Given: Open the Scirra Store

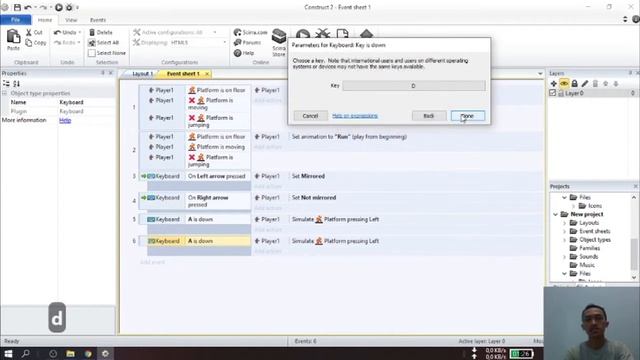Looking at the screenshot, I should (x=279, y=42).
